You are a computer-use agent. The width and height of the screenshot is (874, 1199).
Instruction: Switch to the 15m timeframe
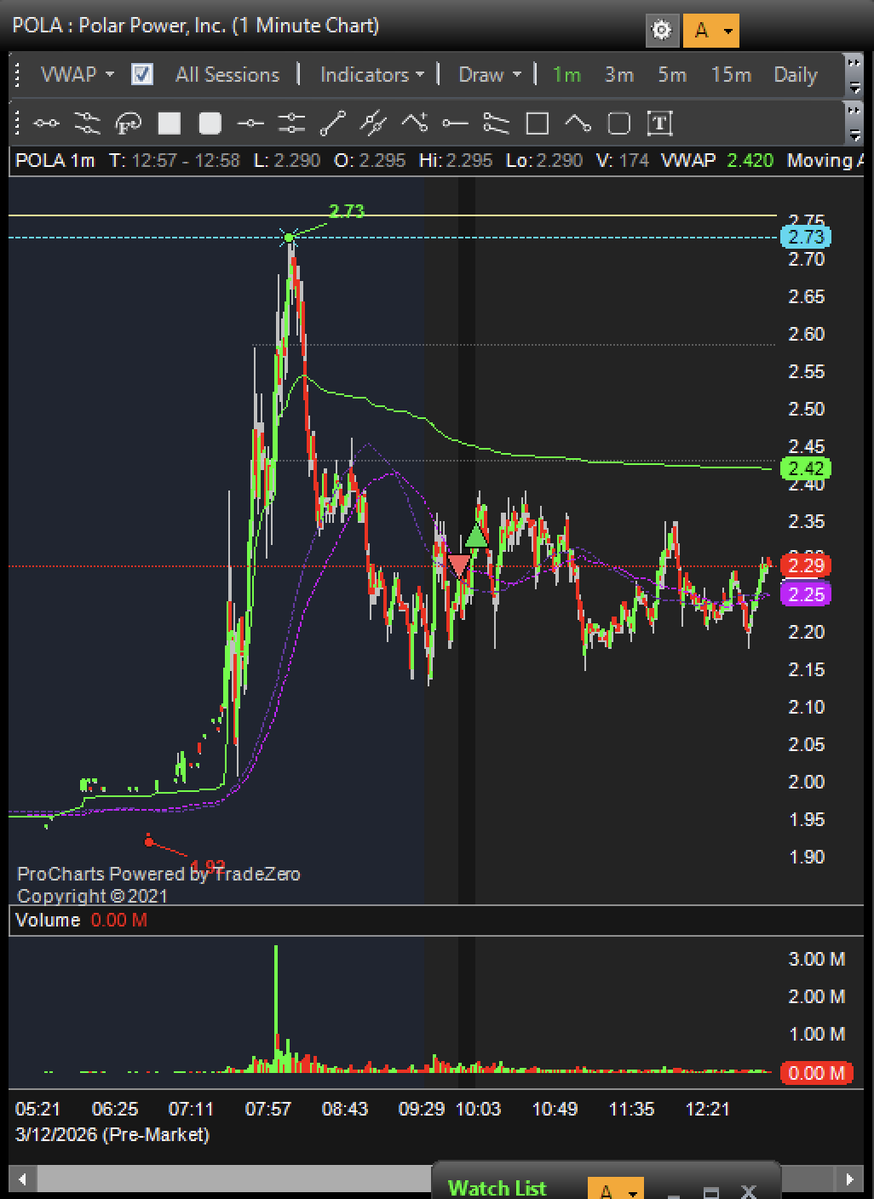click(731, 74)
